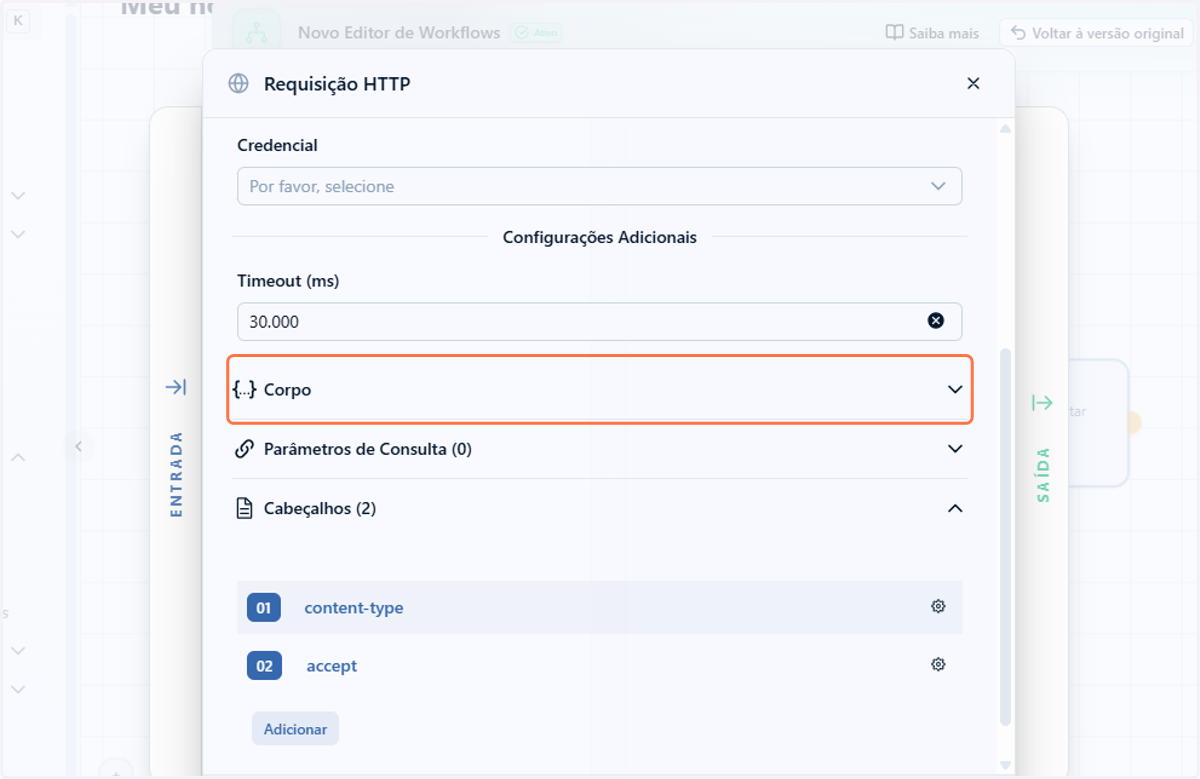Open the Saída panel arrow icon
Screen dimensions: 1200x779
point(1042,402)
